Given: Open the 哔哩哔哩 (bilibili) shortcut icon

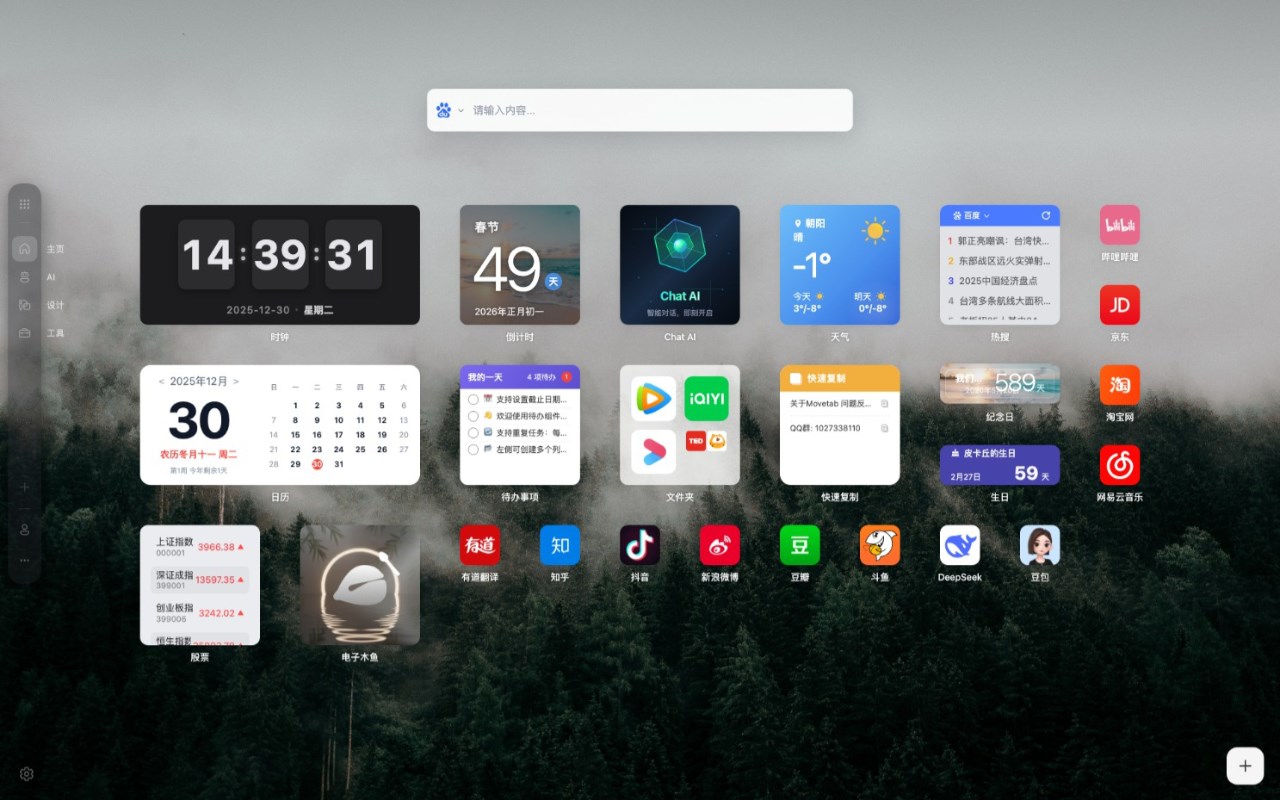Looking at the screenshot, I should tap(1119, 225).
